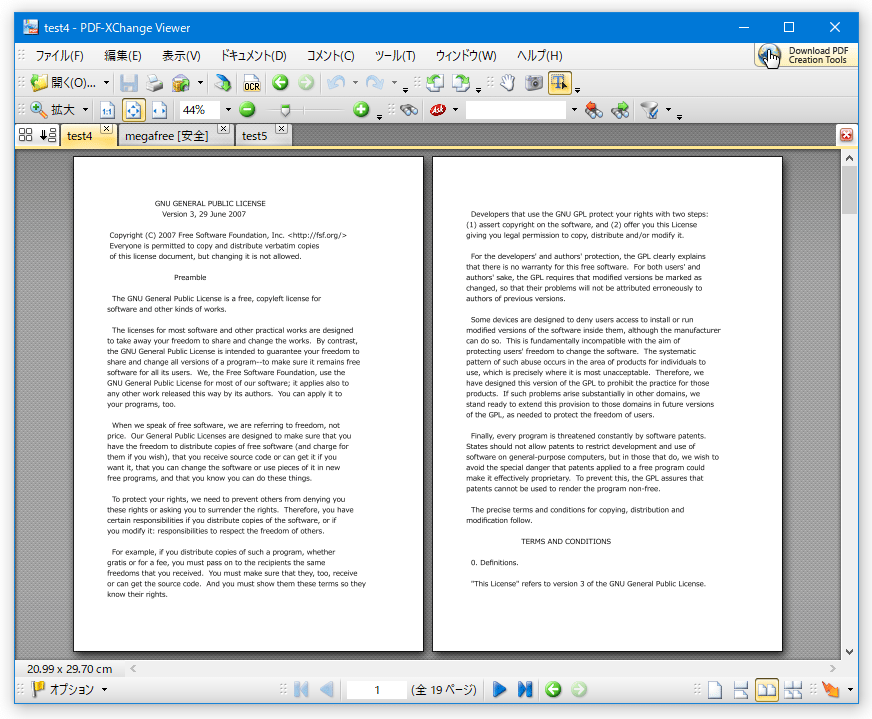Close the megafree tab
872x719 pixels.
[x=223, y=128]
